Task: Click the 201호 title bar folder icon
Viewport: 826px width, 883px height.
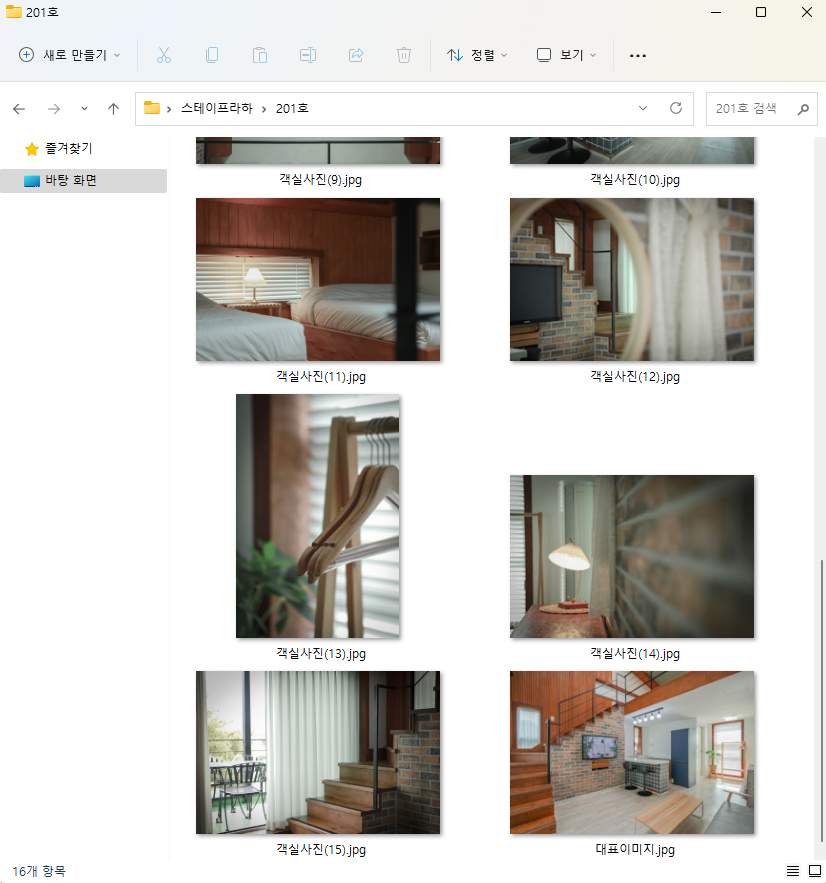Action: point(14,12)
